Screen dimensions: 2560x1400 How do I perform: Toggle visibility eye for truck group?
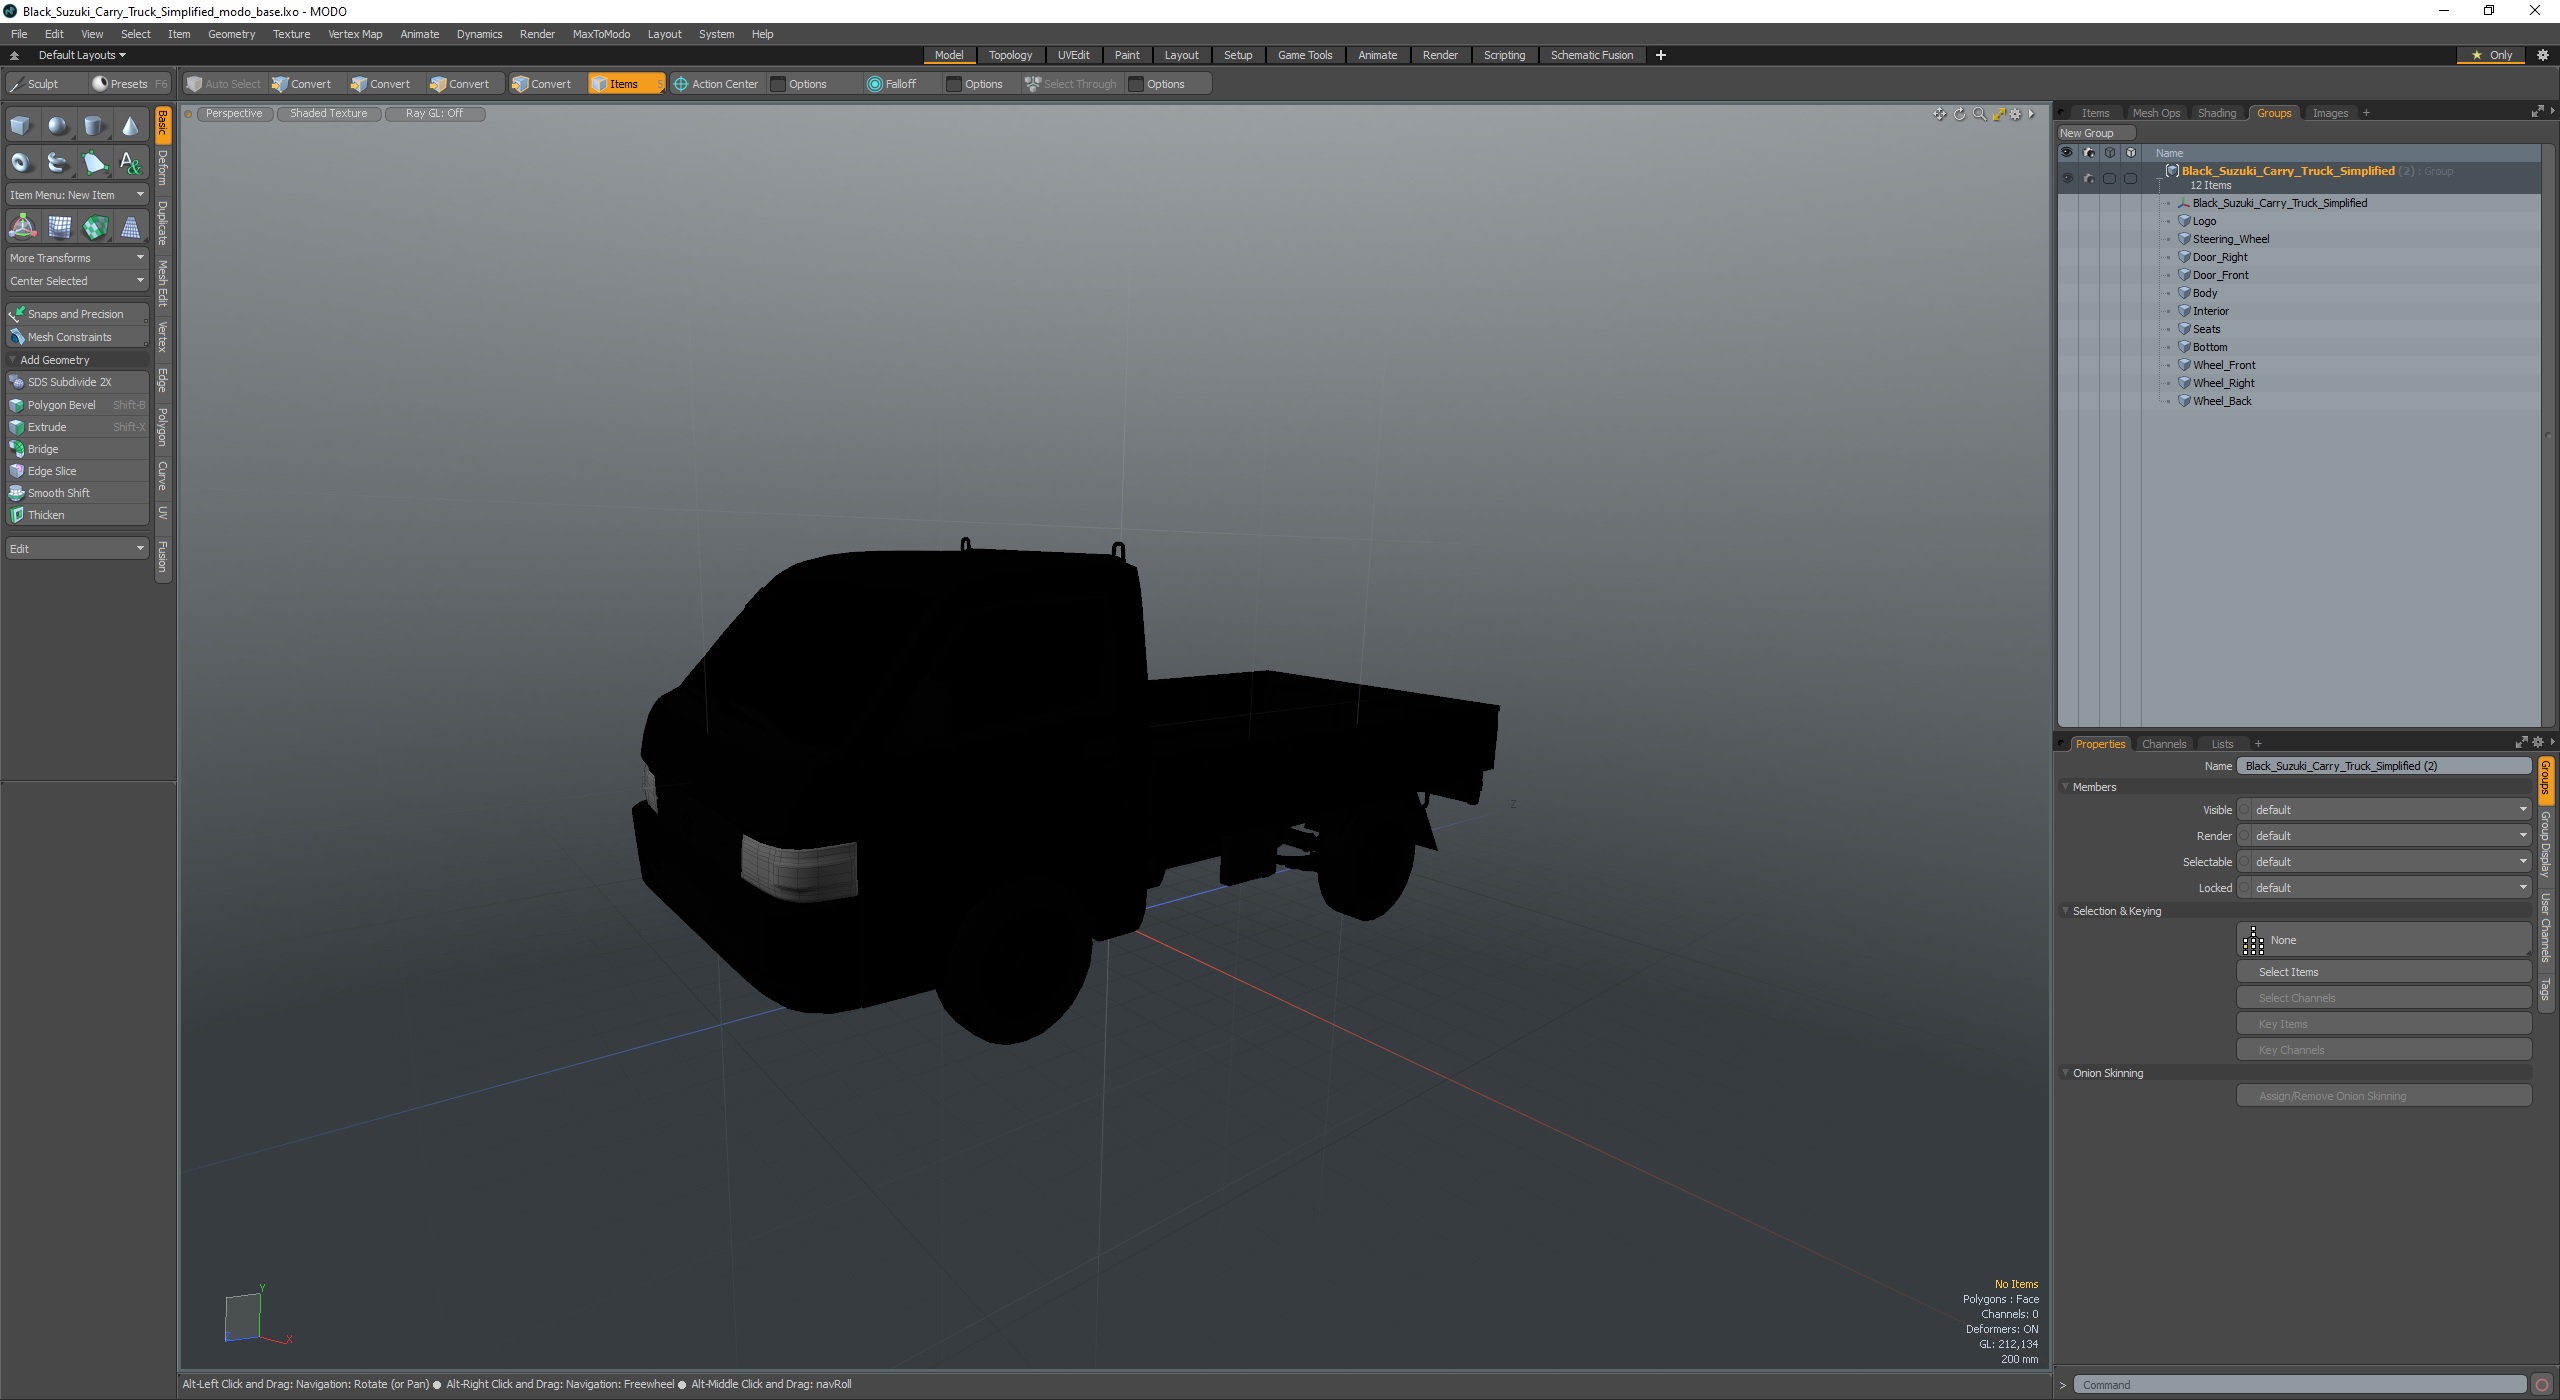(x=2067, y=178)
